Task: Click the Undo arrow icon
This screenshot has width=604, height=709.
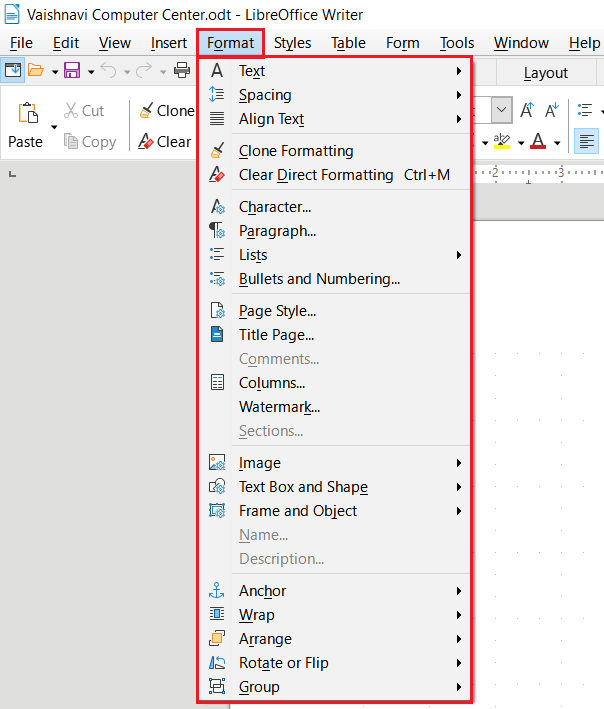Action: pyautogui.click(x=109, y=70)
